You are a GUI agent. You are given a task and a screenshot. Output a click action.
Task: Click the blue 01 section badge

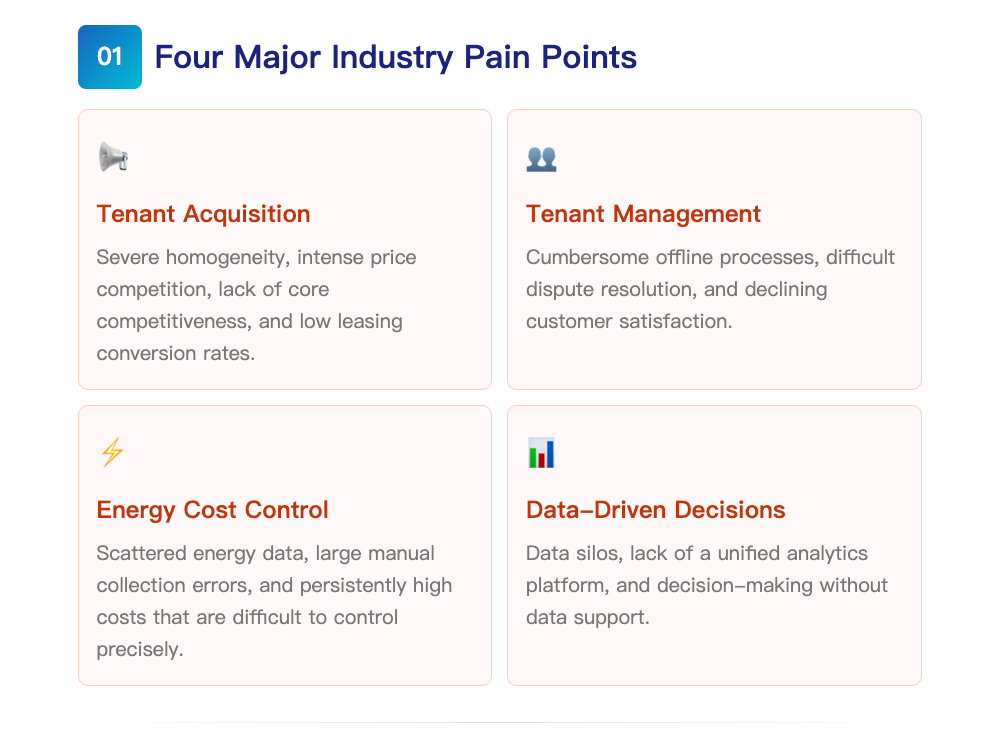[x=110, y=57]
